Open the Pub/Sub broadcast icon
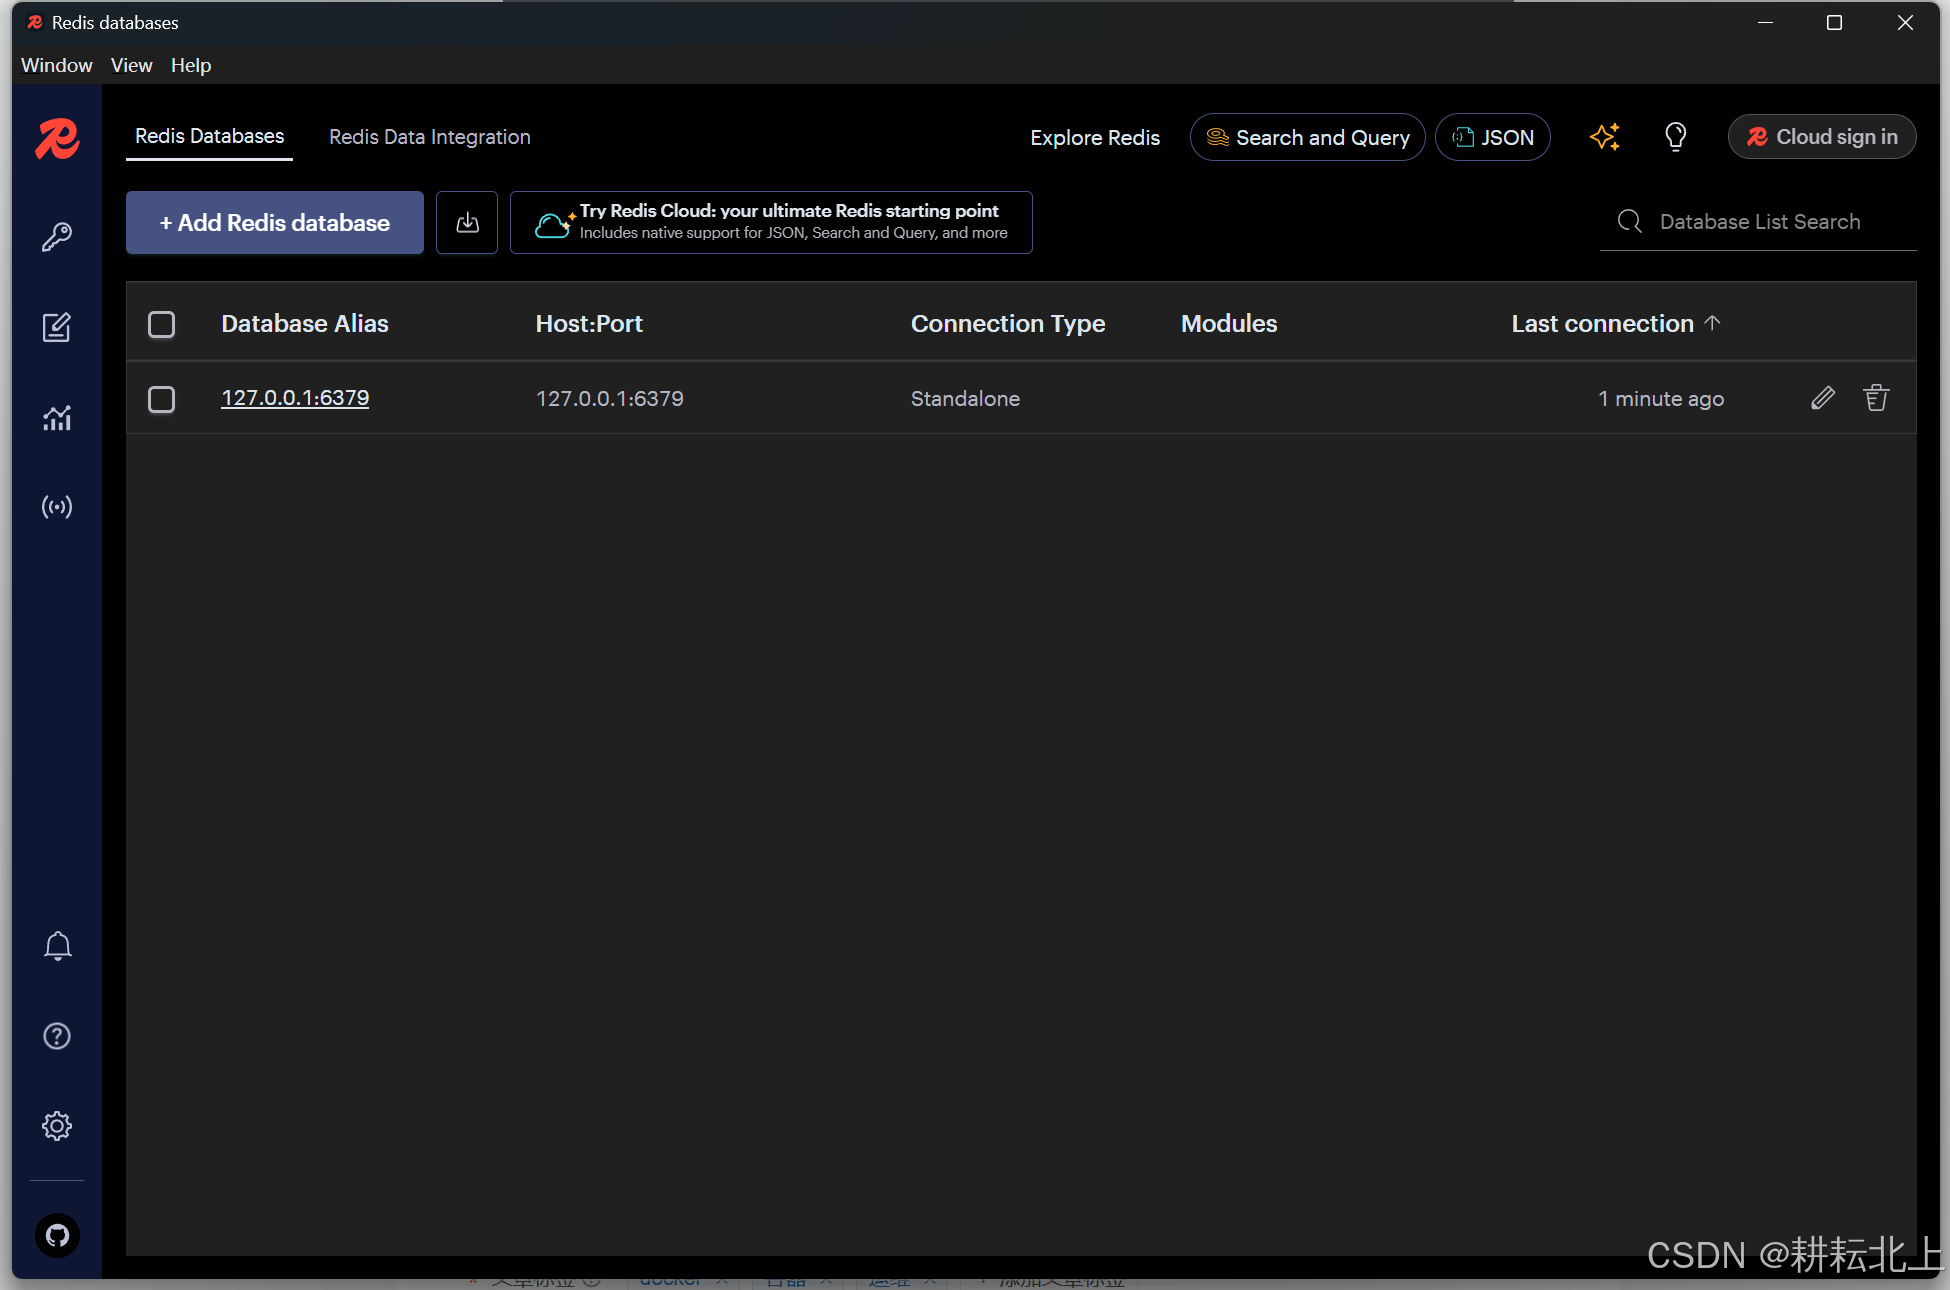1950x1290 pixels. [57, 507]
